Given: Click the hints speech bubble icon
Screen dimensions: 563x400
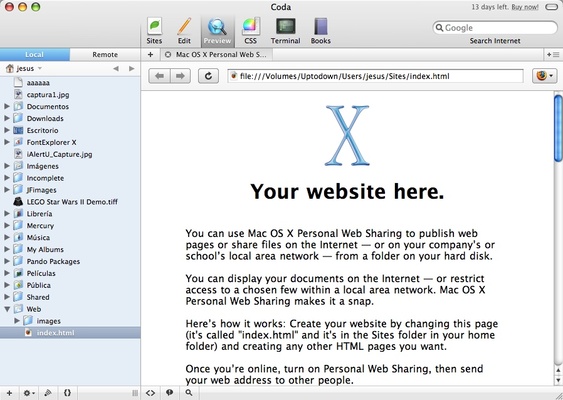Looking at the screenshot, I should (169, 393).
